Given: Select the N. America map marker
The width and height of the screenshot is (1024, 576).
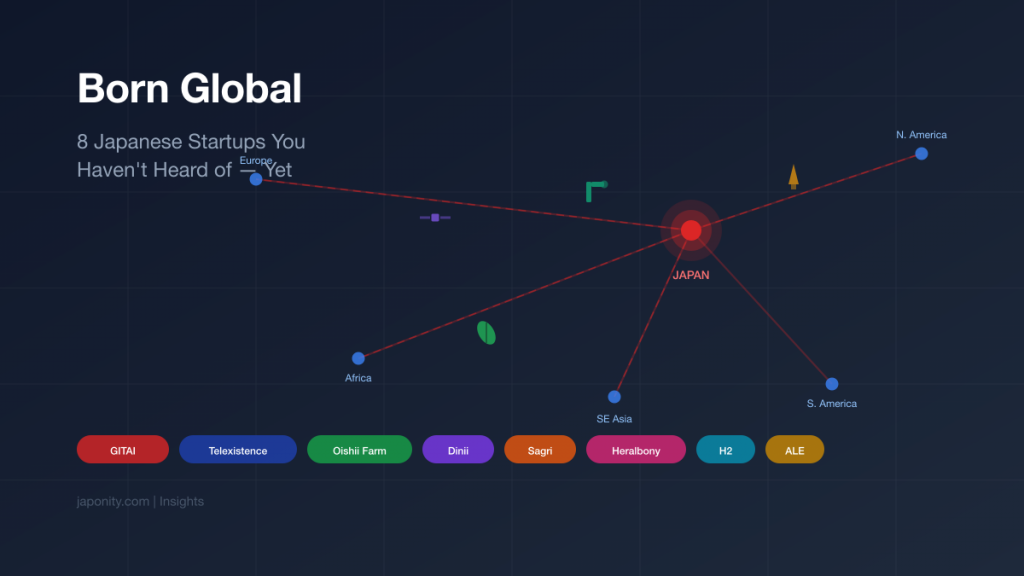Looking at the screenshot, I should (x=921, y=153).
